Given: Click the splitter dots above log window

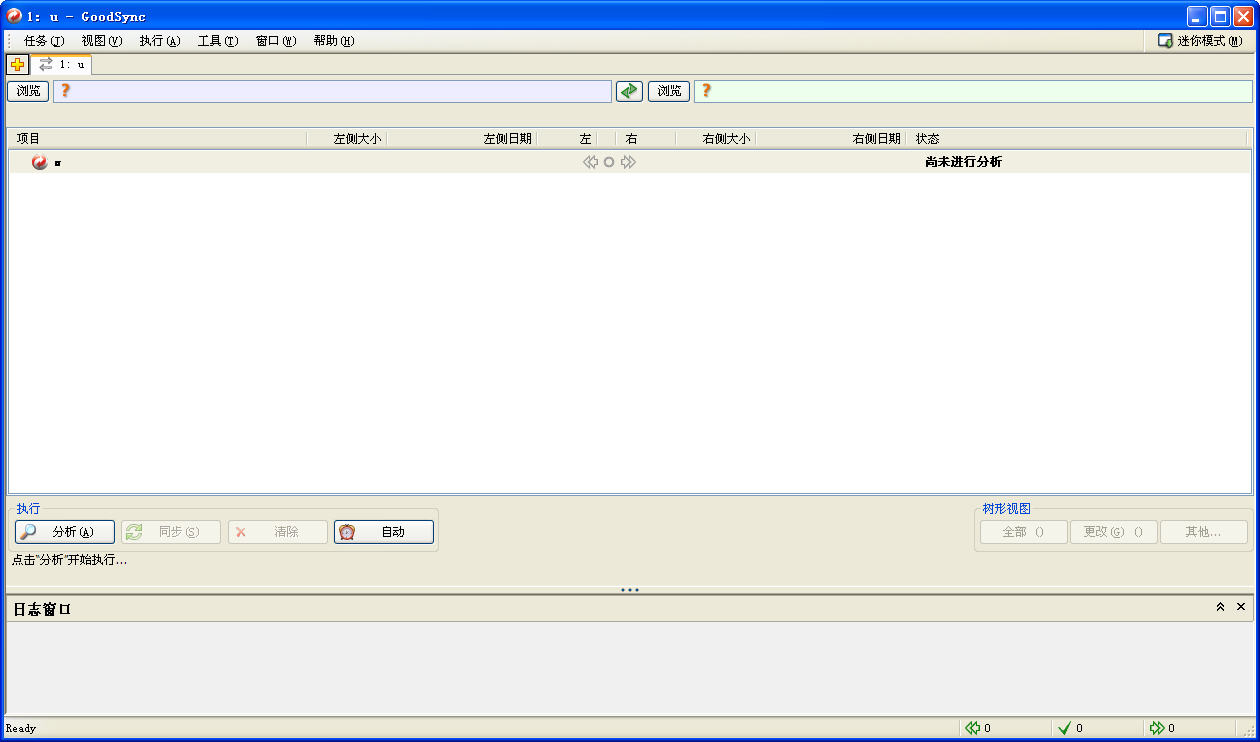Looking at the screenshot, I should (x=630, y=590).
